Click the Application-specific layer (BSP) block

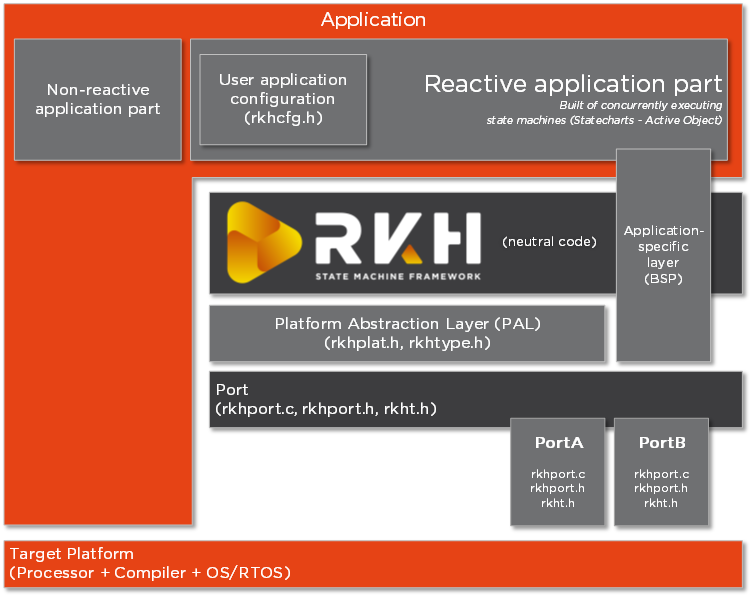pos(663,255)
